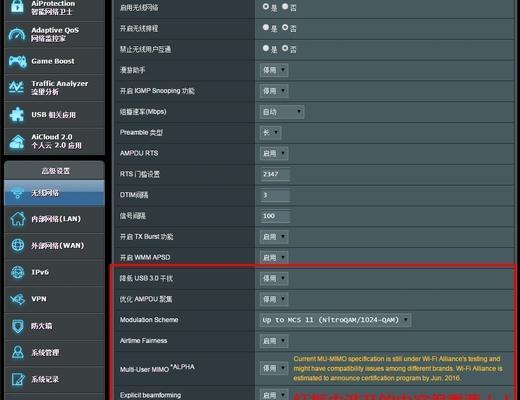520x400 pixels.
Task: Click the DTIM interval input field
Action: coord(275,195)
